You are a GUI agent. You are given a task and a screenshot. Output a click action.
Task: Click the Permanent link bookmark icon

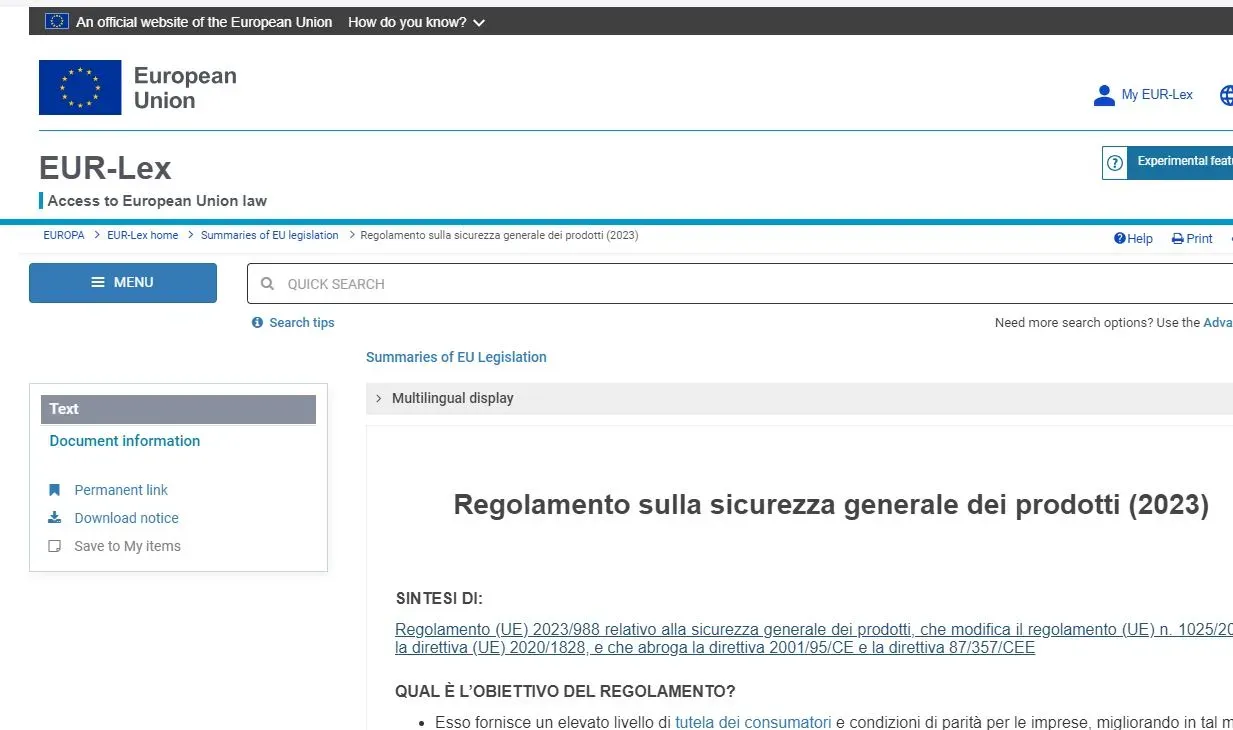pos(55,490)
